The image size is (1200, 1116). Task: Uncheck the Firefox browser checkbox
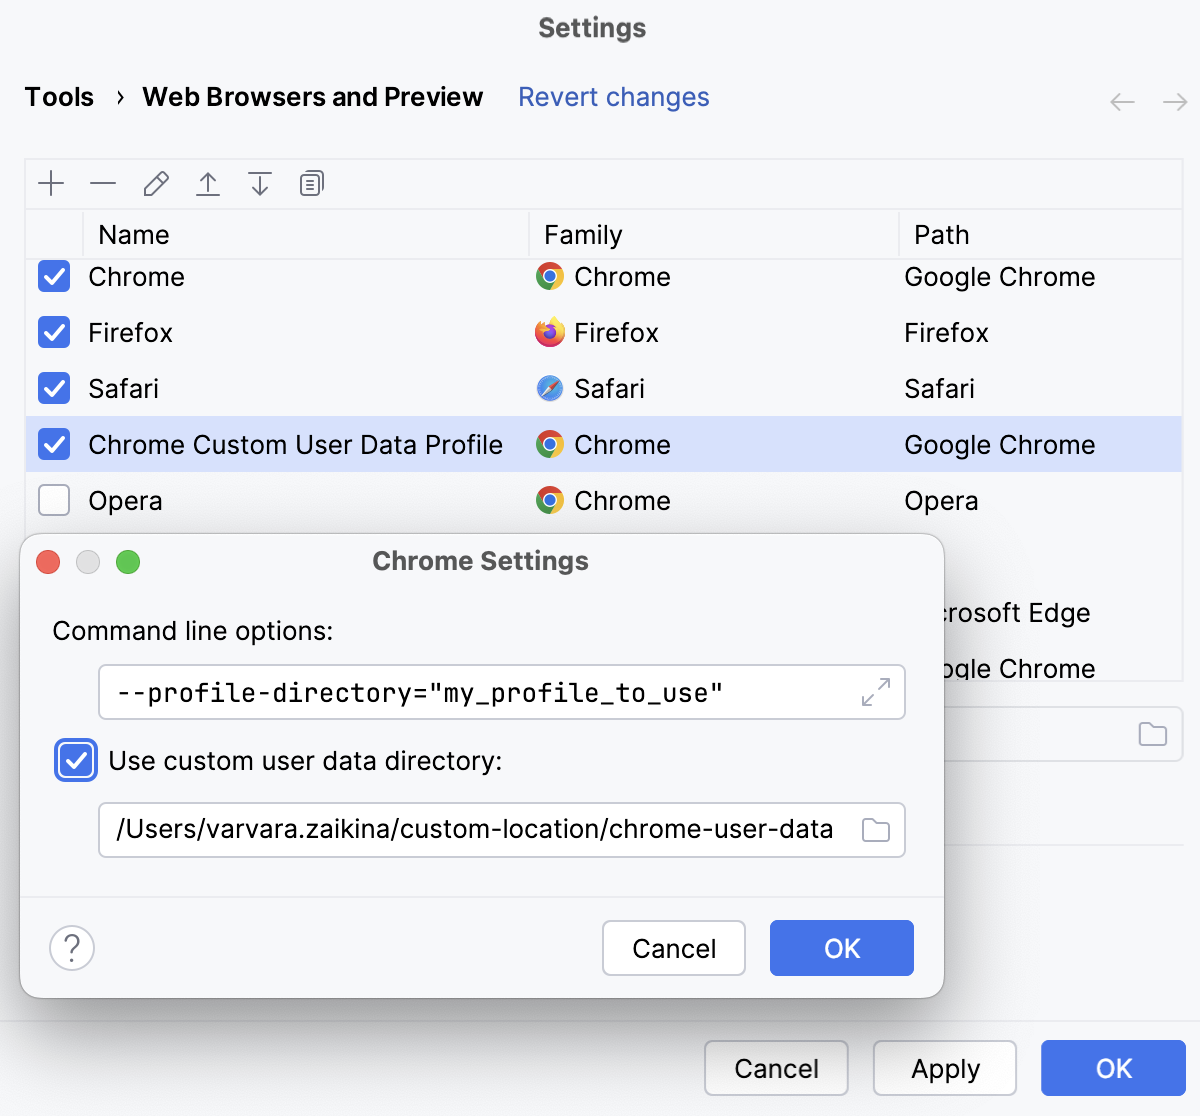[x=54, y=332]
